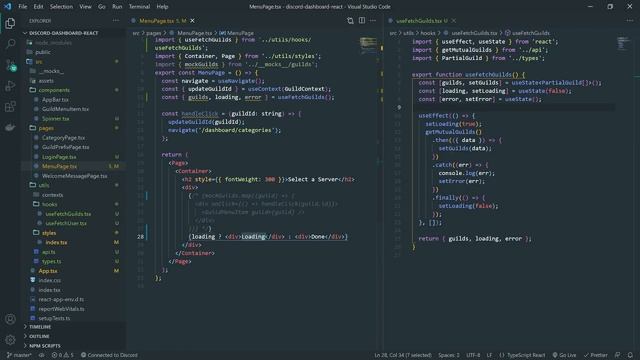Open reportWebVitals.ts in explorer
Viewport: 640px width, 360px height.
pyautogui.click(x=61, y=309)
